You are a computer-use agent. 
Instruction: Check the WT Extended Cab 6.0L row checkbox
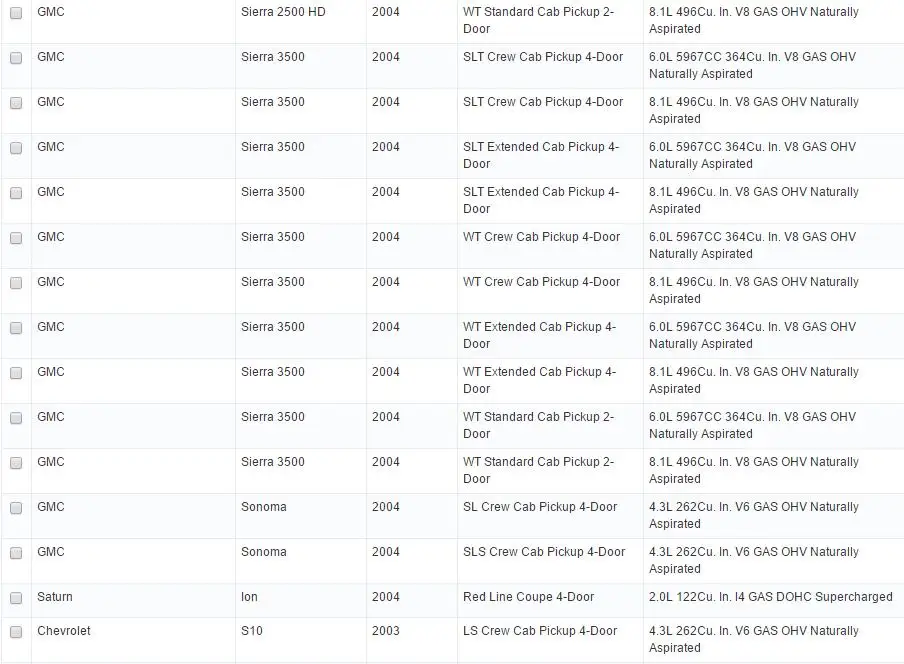coord(16,327)
